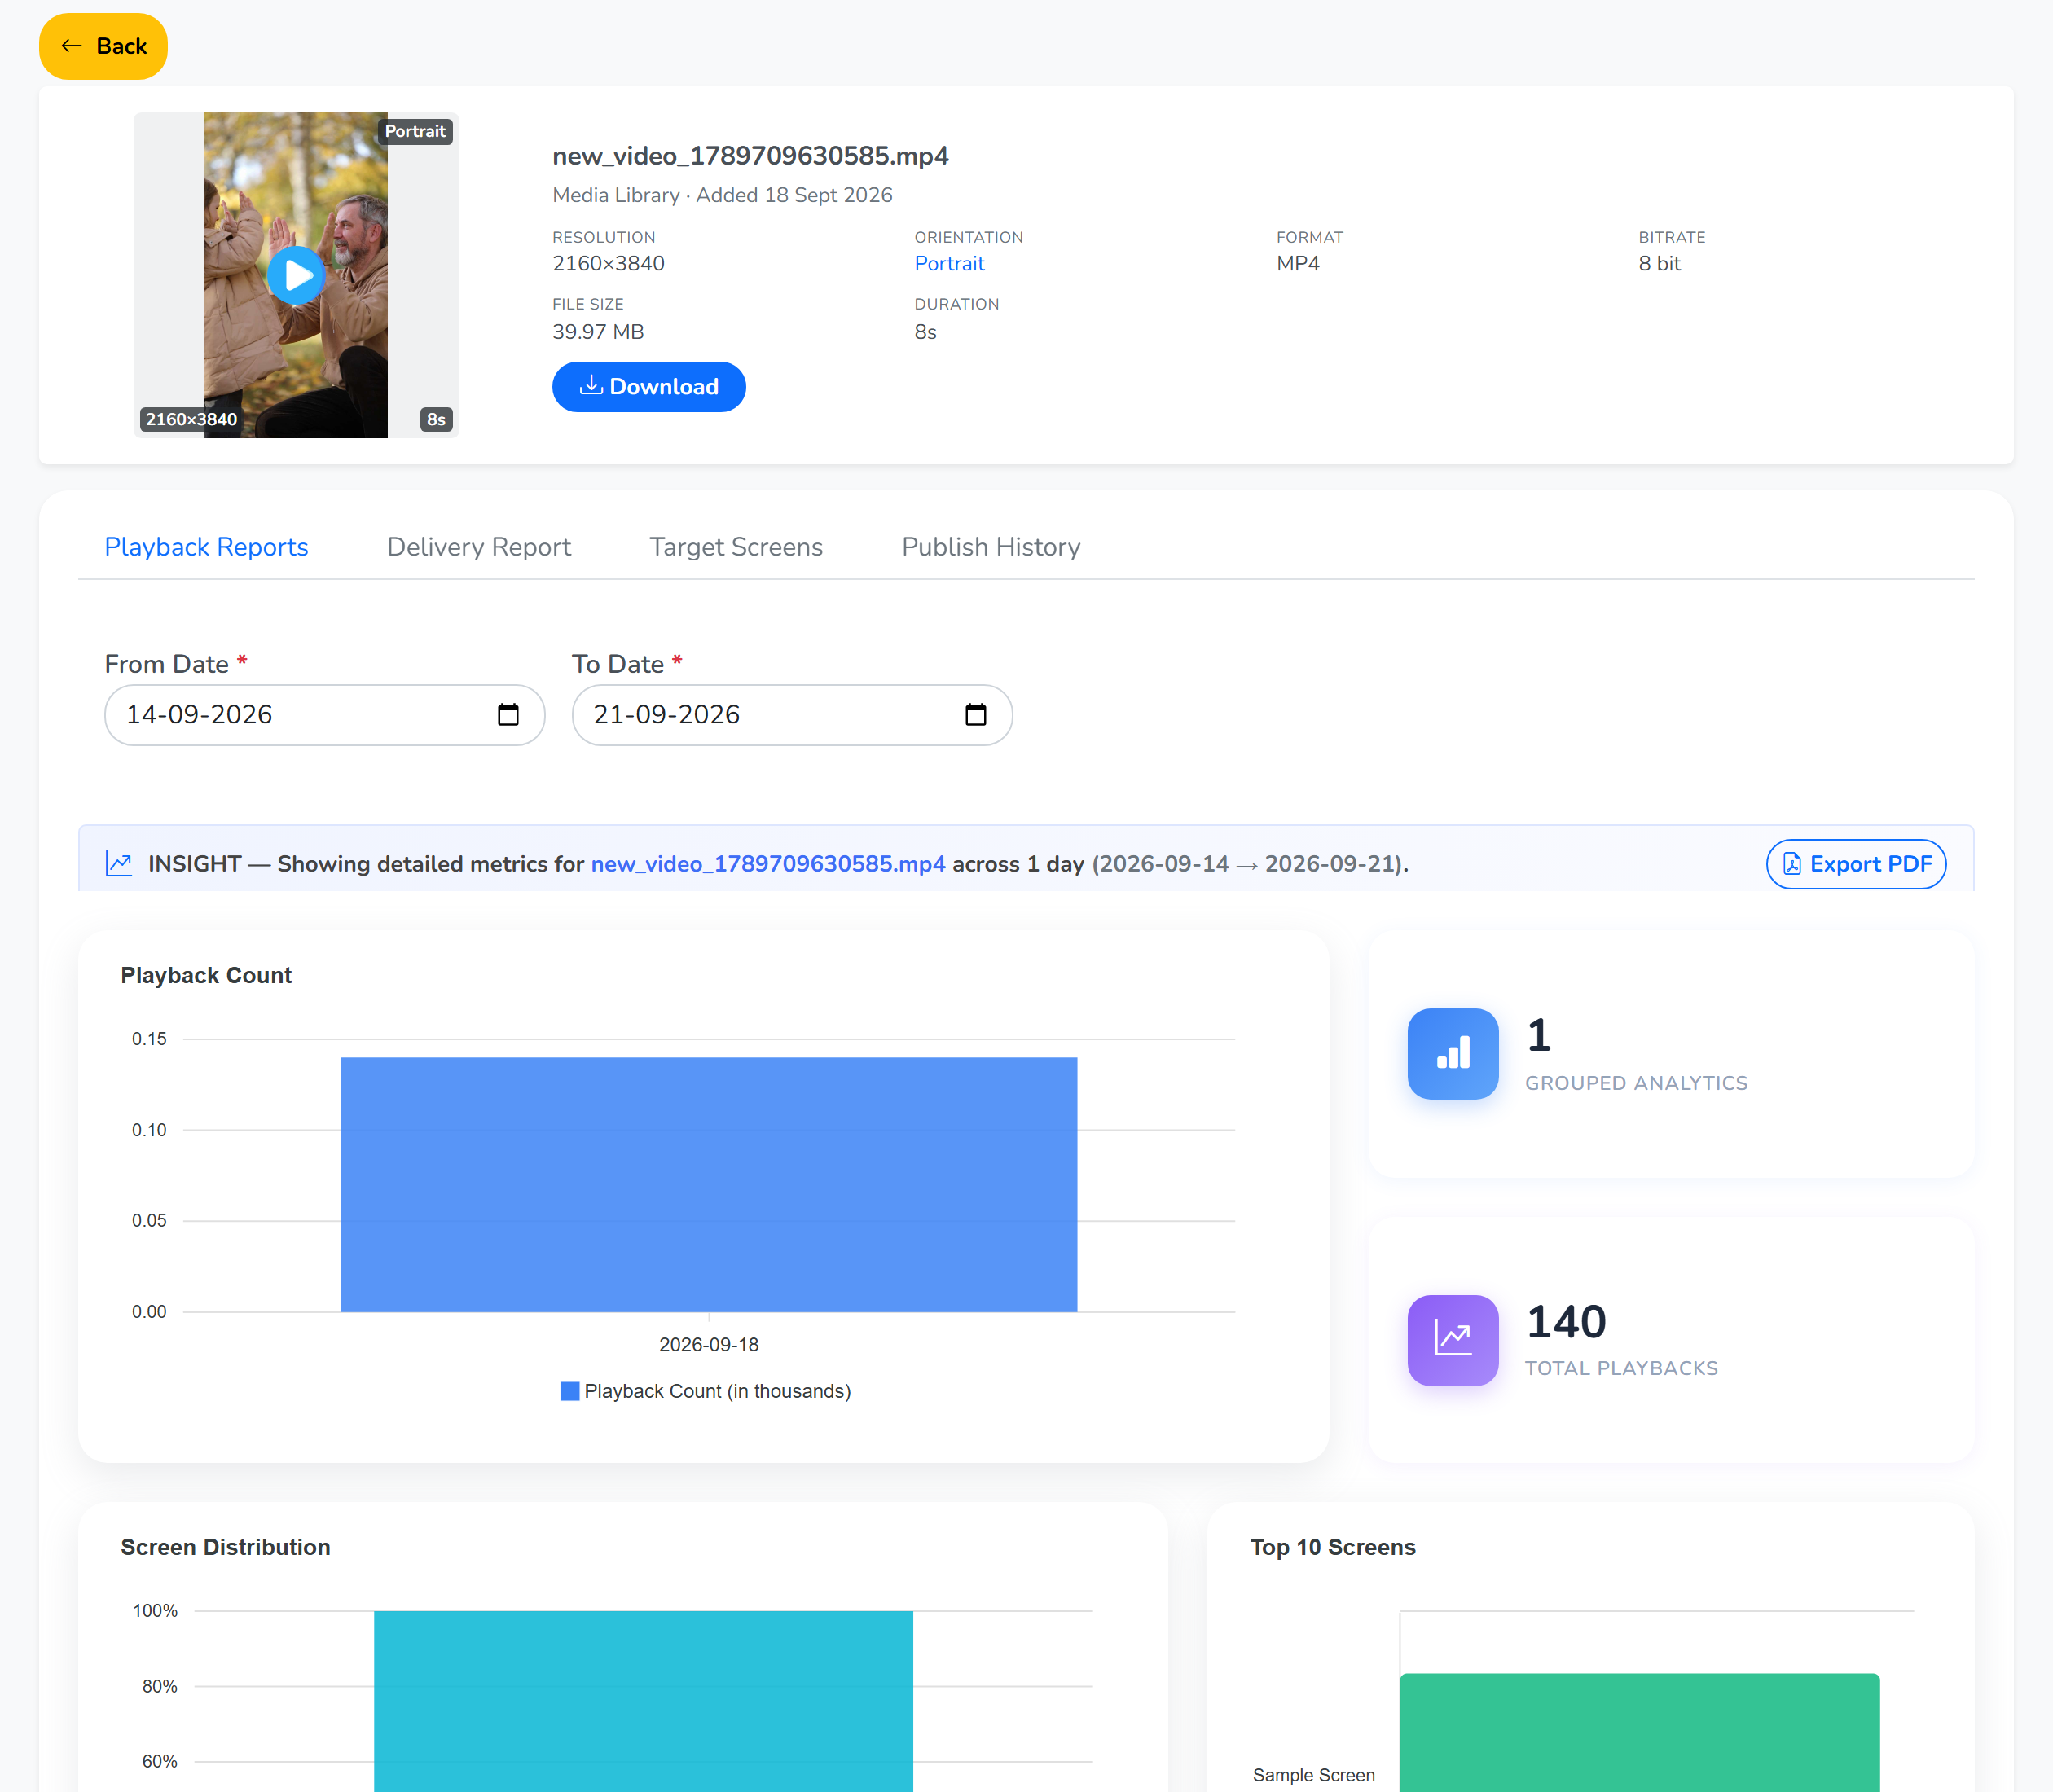
Task: Play the video preview thumbnail
Action: click(x=296, y=275)
